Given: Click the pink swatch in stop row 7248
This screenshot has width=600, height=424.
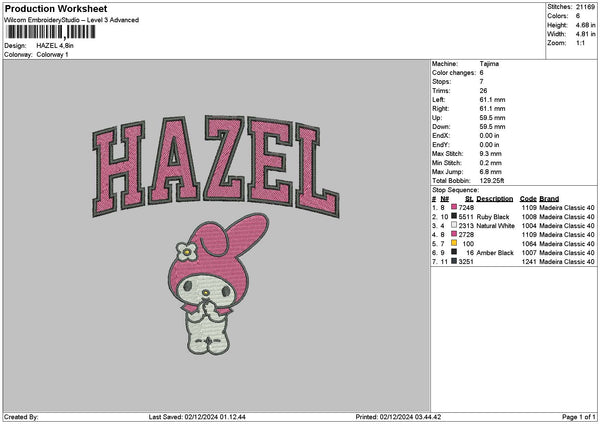Looking at the screenshot, I should [x=454, y=207].
